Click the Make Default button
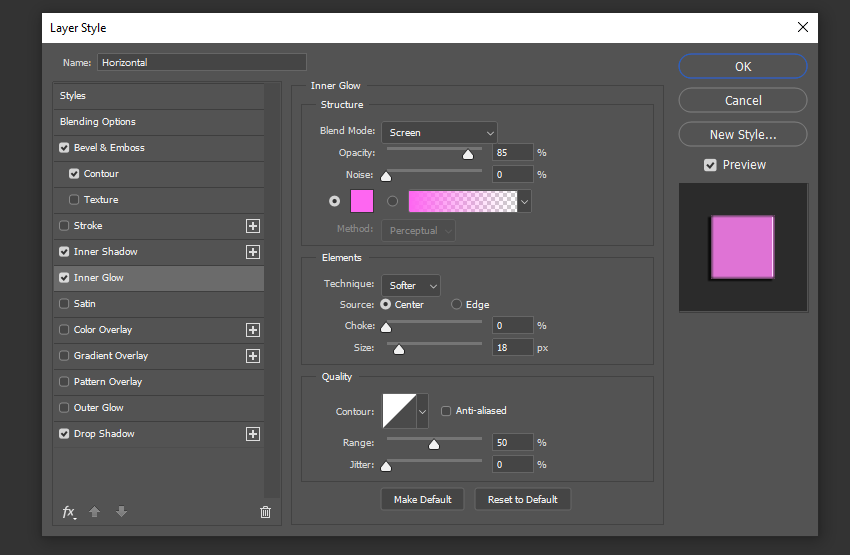The image size is (850, 555). coord(422,499)
